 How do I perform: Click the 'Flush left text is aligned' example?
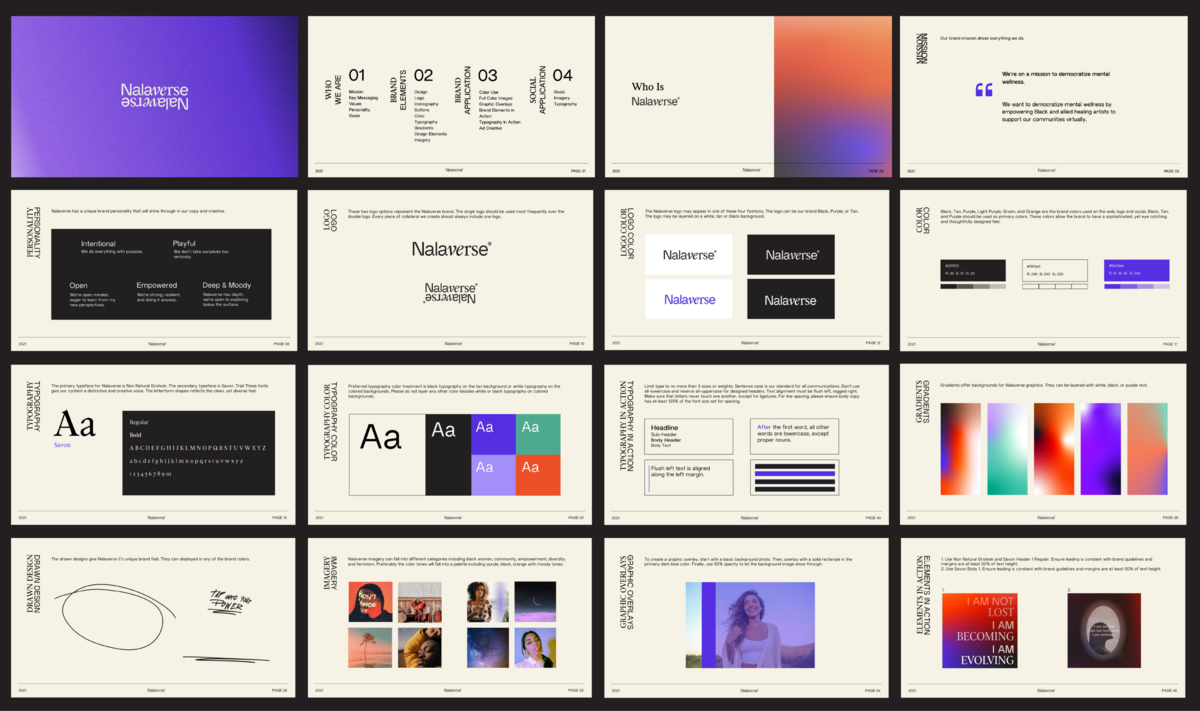point(689,477)
